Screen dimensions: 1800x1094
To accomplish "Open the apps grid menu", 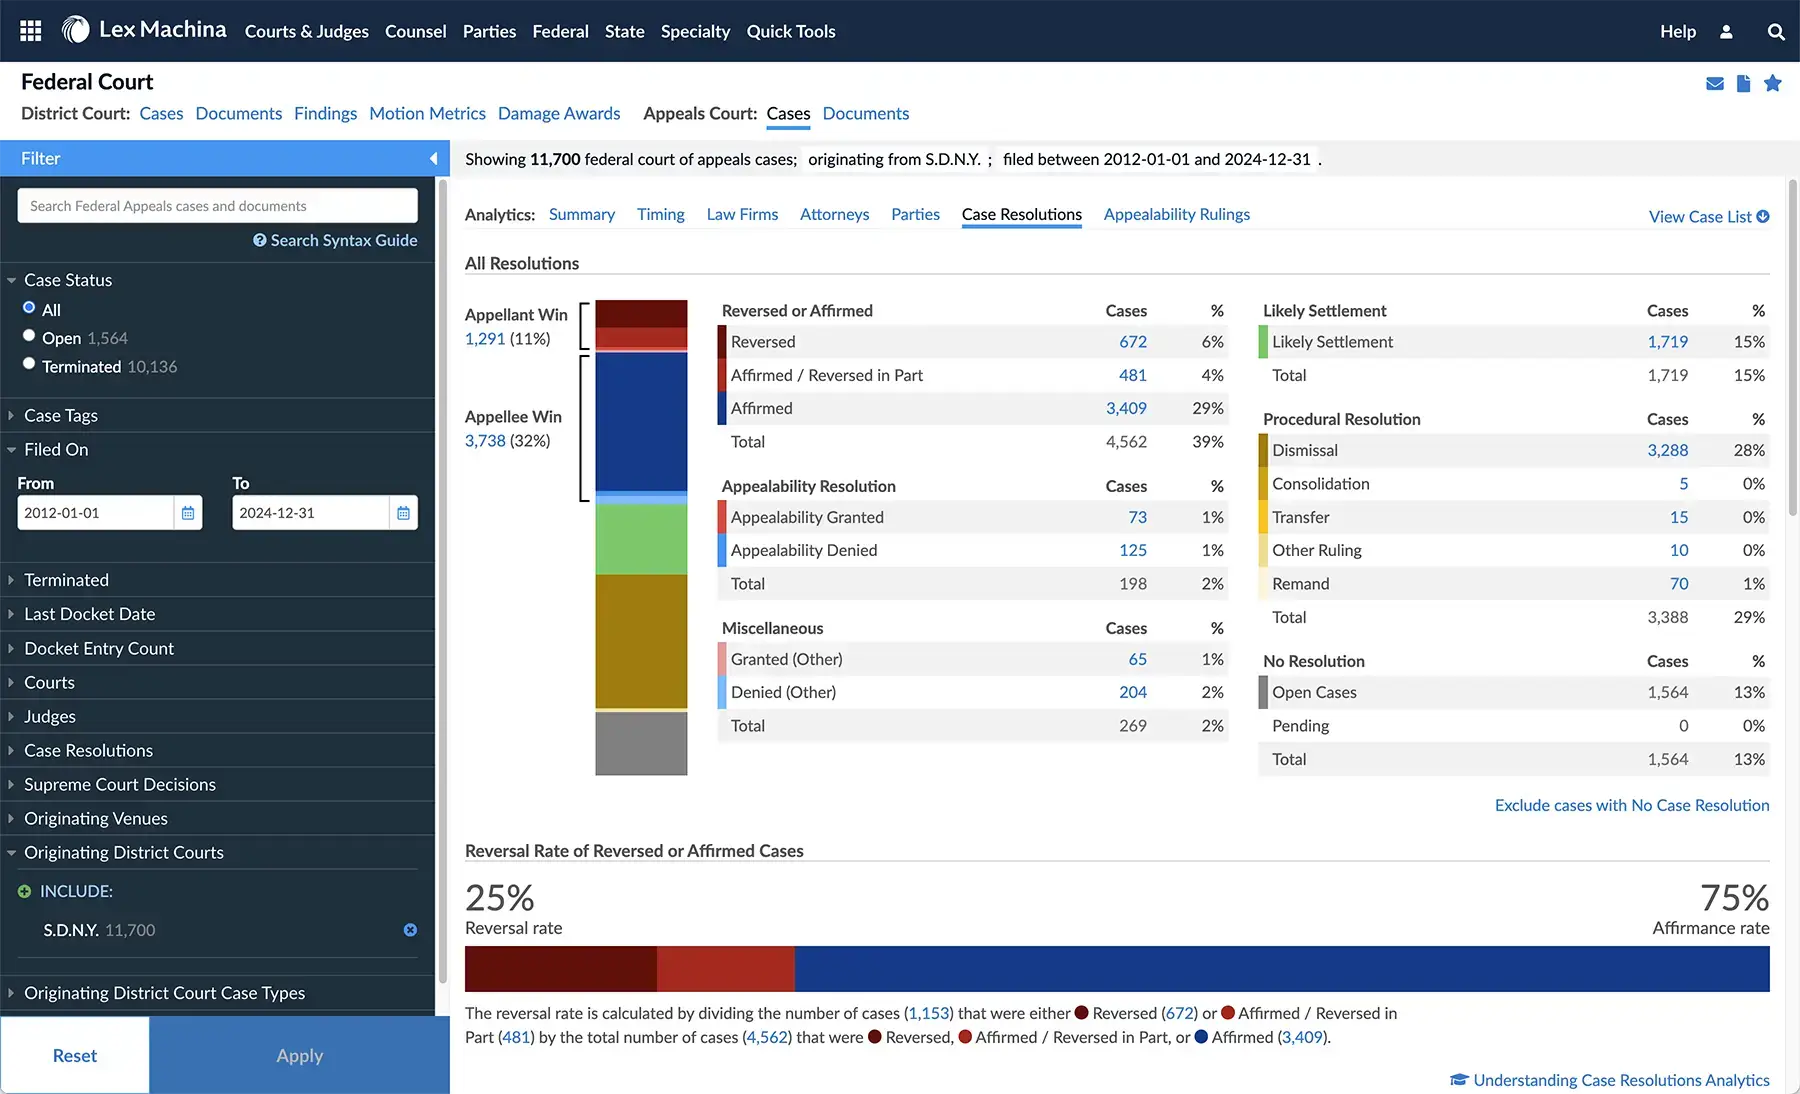I will [x=29, y=30].
